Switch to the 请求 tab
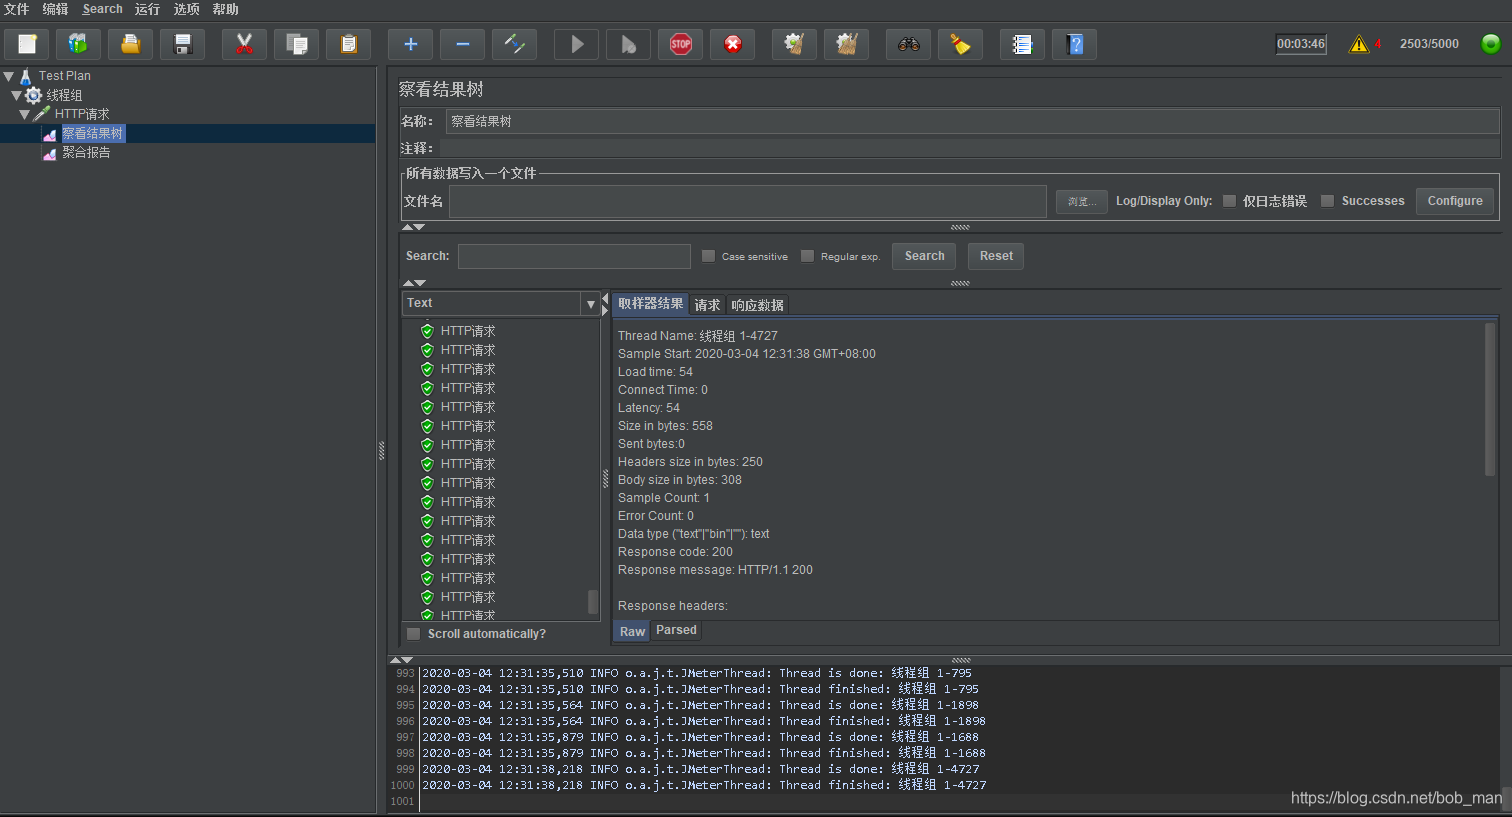Viewport: 1512px width, 817px height. point(707,305)
